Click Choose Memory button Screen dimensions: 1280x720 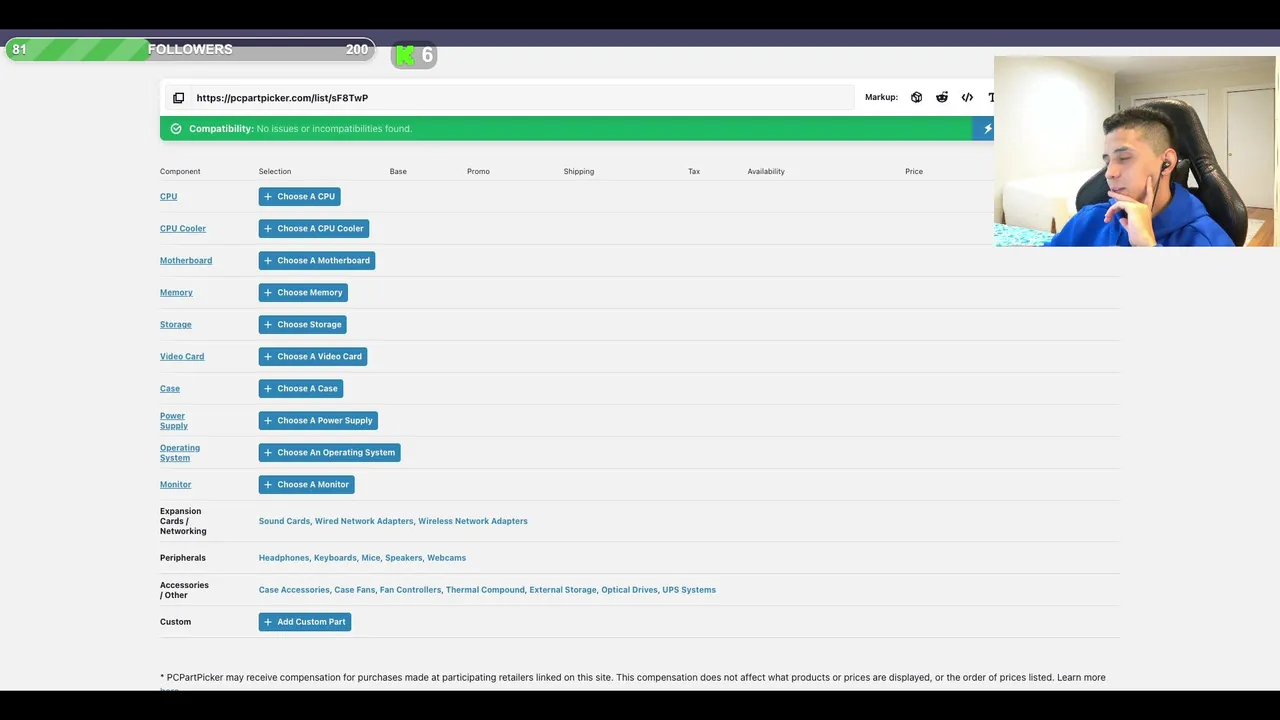click(303, 292)
